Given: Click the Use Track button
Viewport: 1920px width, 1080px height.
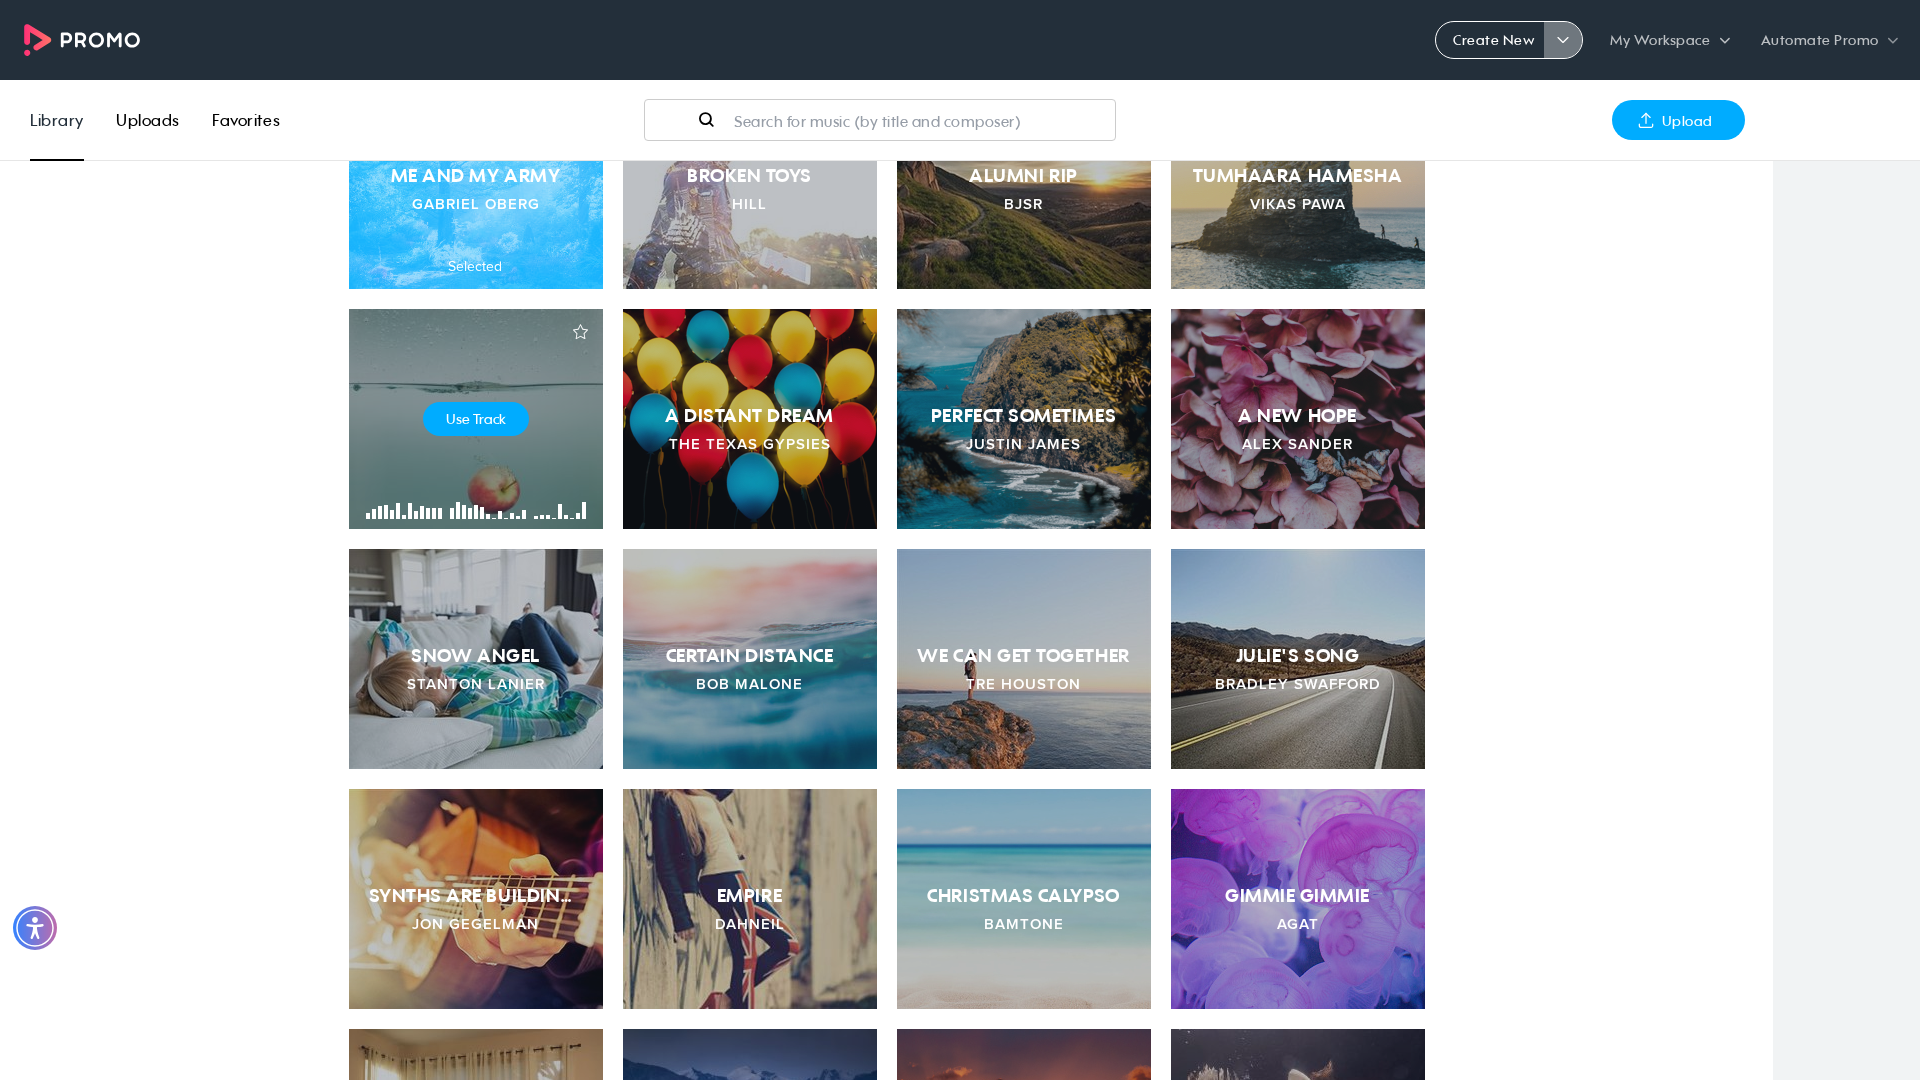Looking at the screenshot, I should (x=476, y=419).
